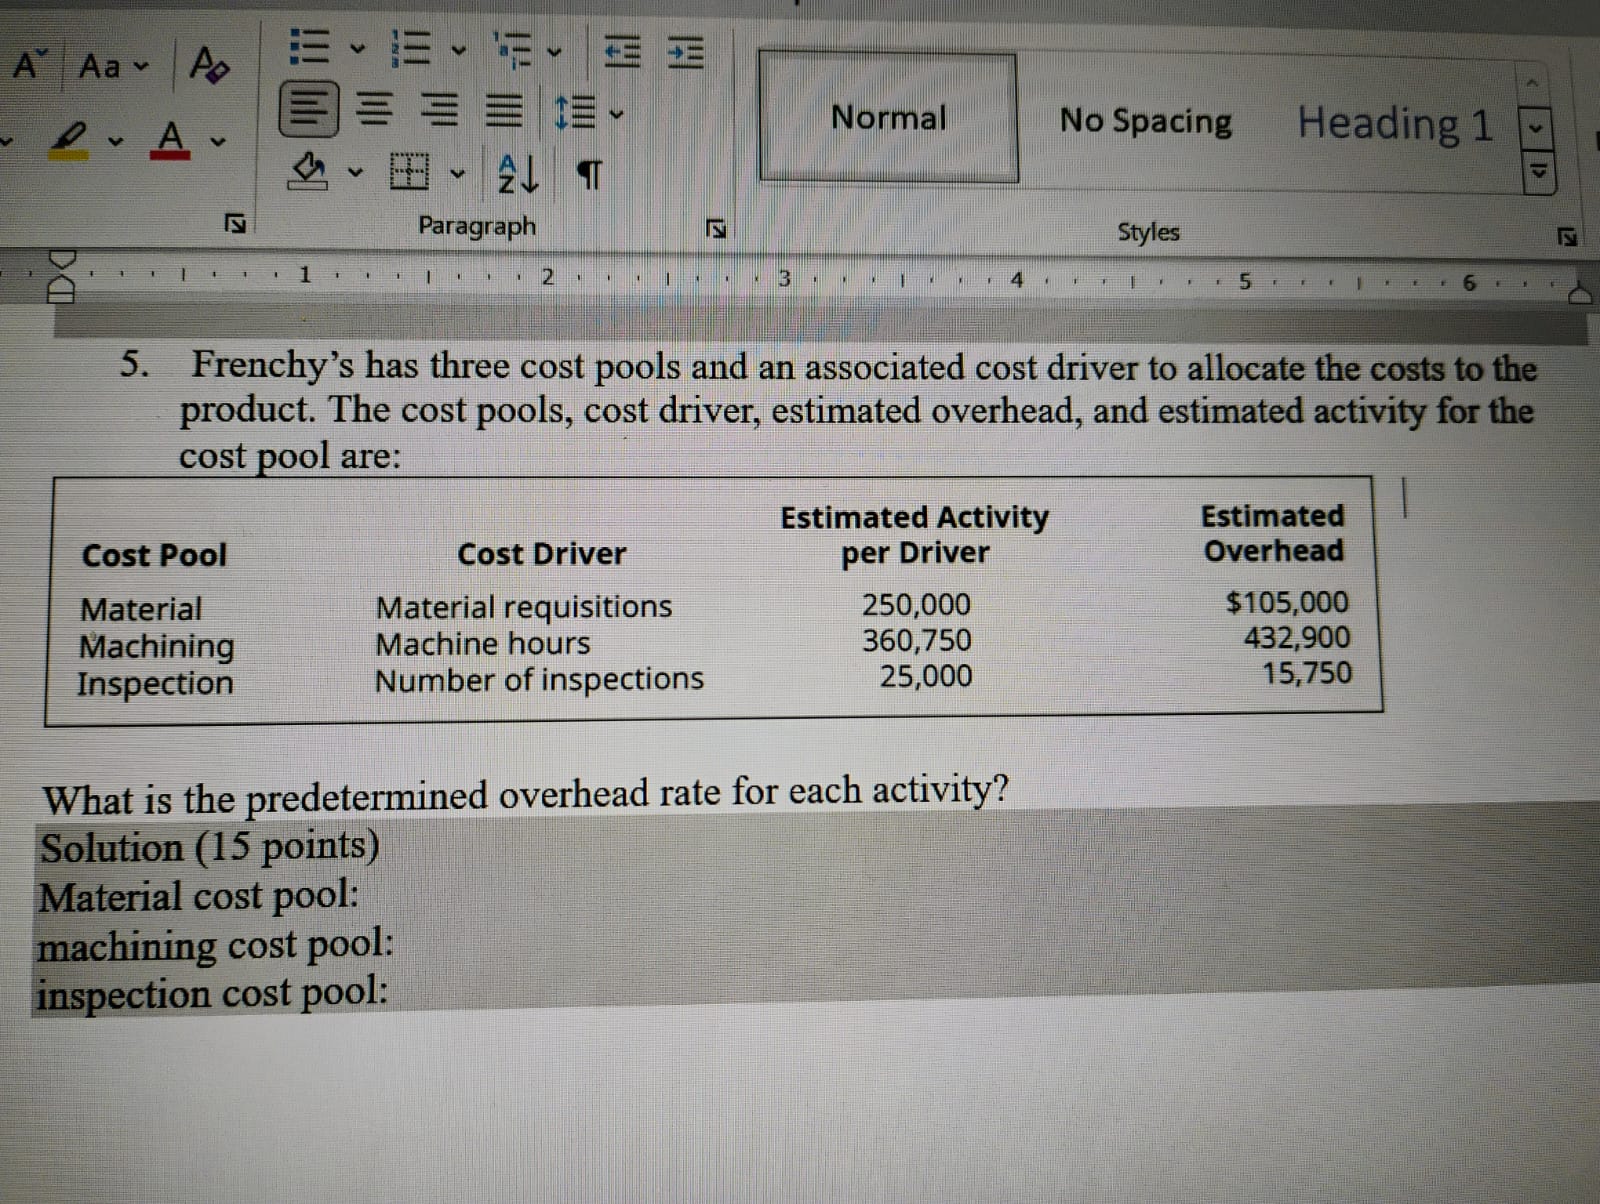Click the Line and Paragraph Spacing icon

click(577, 111)
